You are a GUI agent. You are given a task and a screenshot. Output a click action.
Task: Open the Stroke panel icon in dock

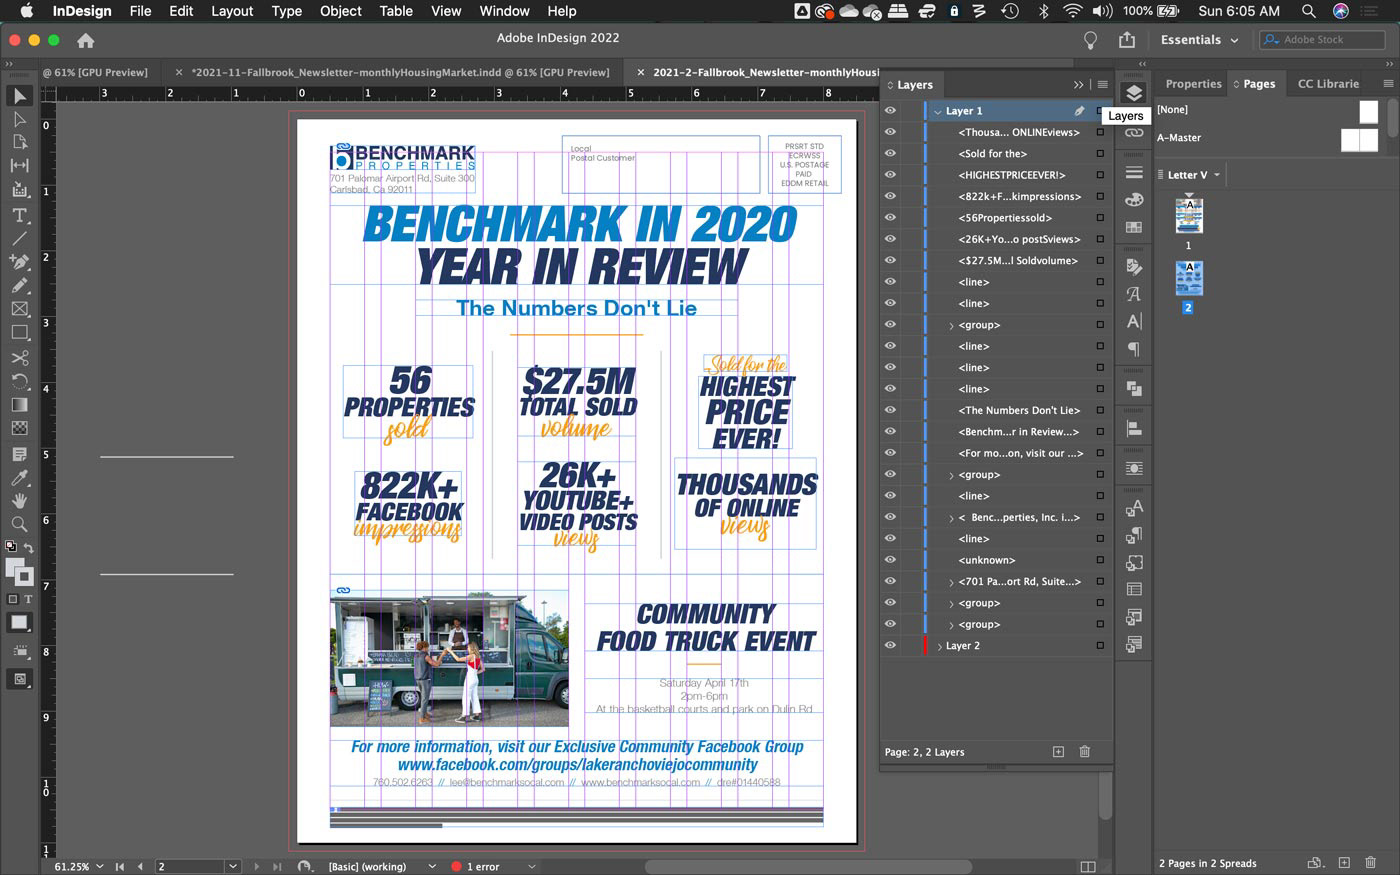pos(1133,173)
